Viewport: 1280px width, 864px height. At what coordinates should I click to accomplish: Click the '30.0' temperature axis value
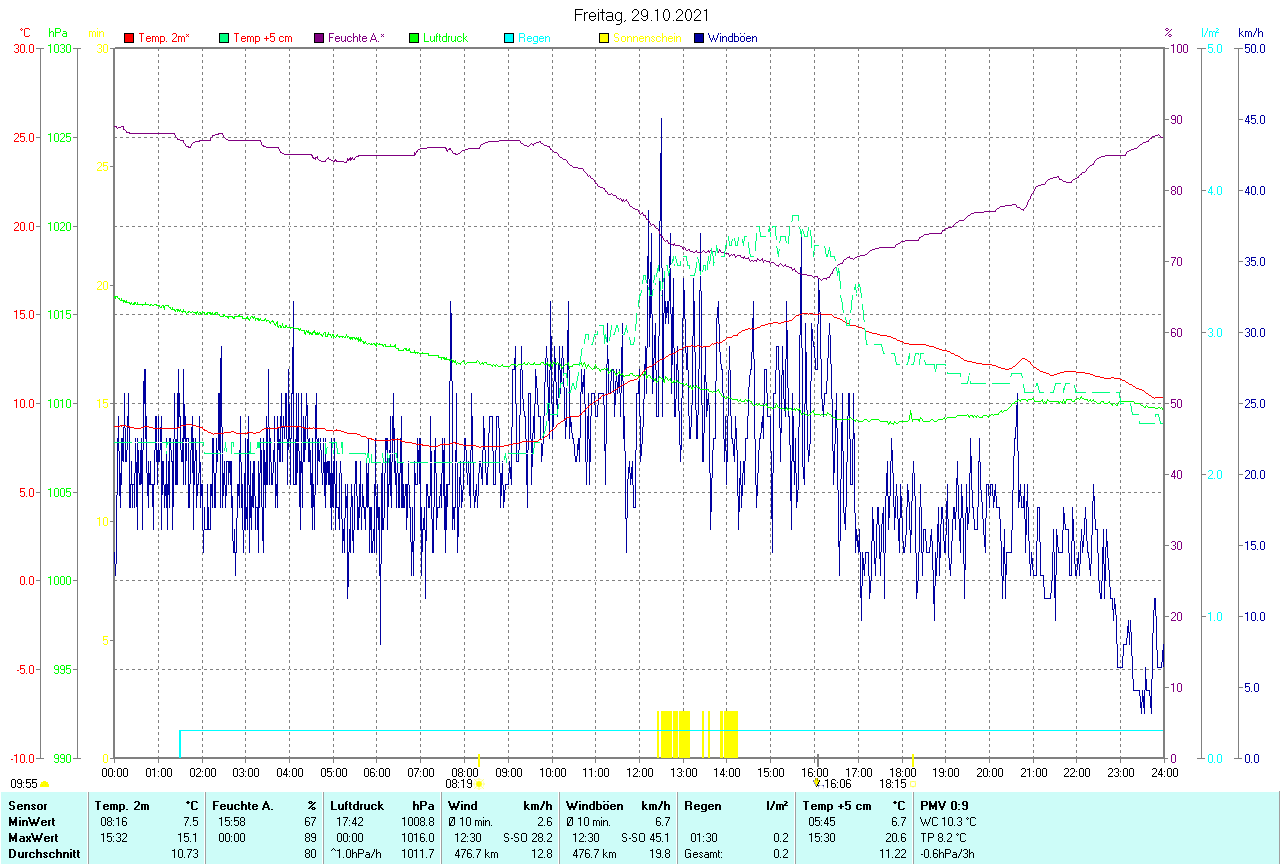click(x=23, y=48)
